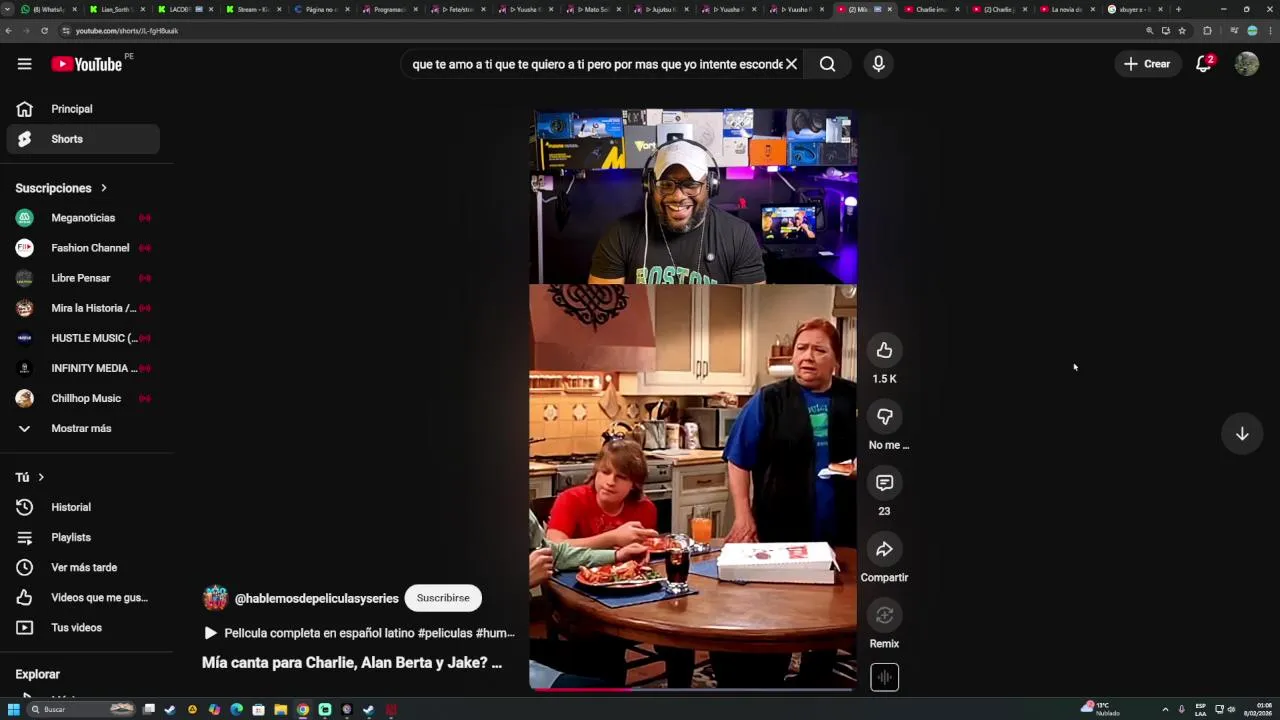This screenshot has height=720, width=1280.
Task: Open Tus videos in the sidebar
Action: point(83,627)
